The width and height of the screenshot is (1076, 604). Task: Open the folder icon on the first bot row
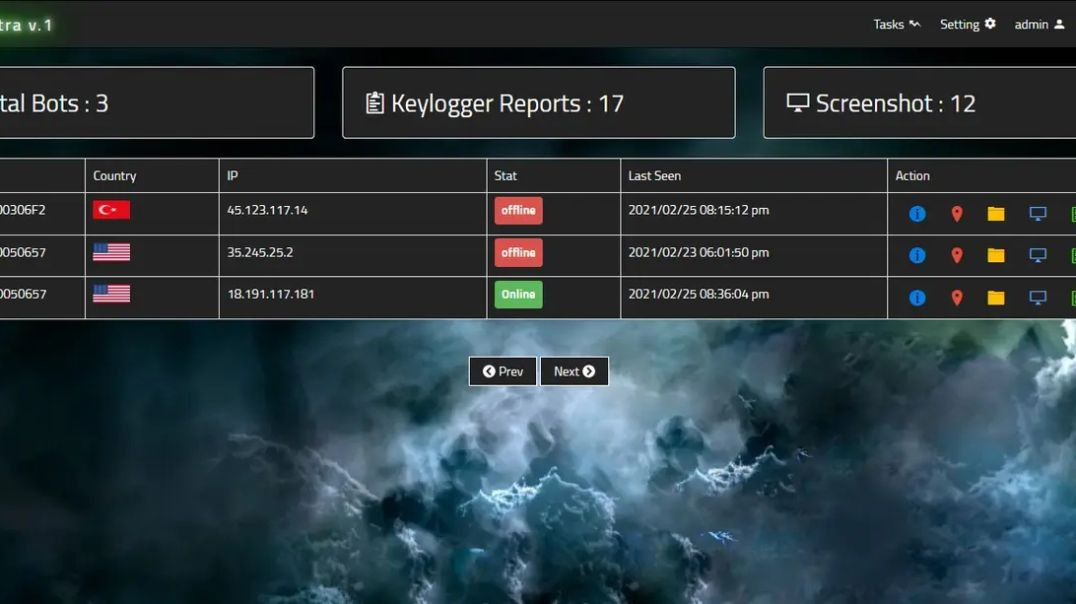tap(996, 212)
